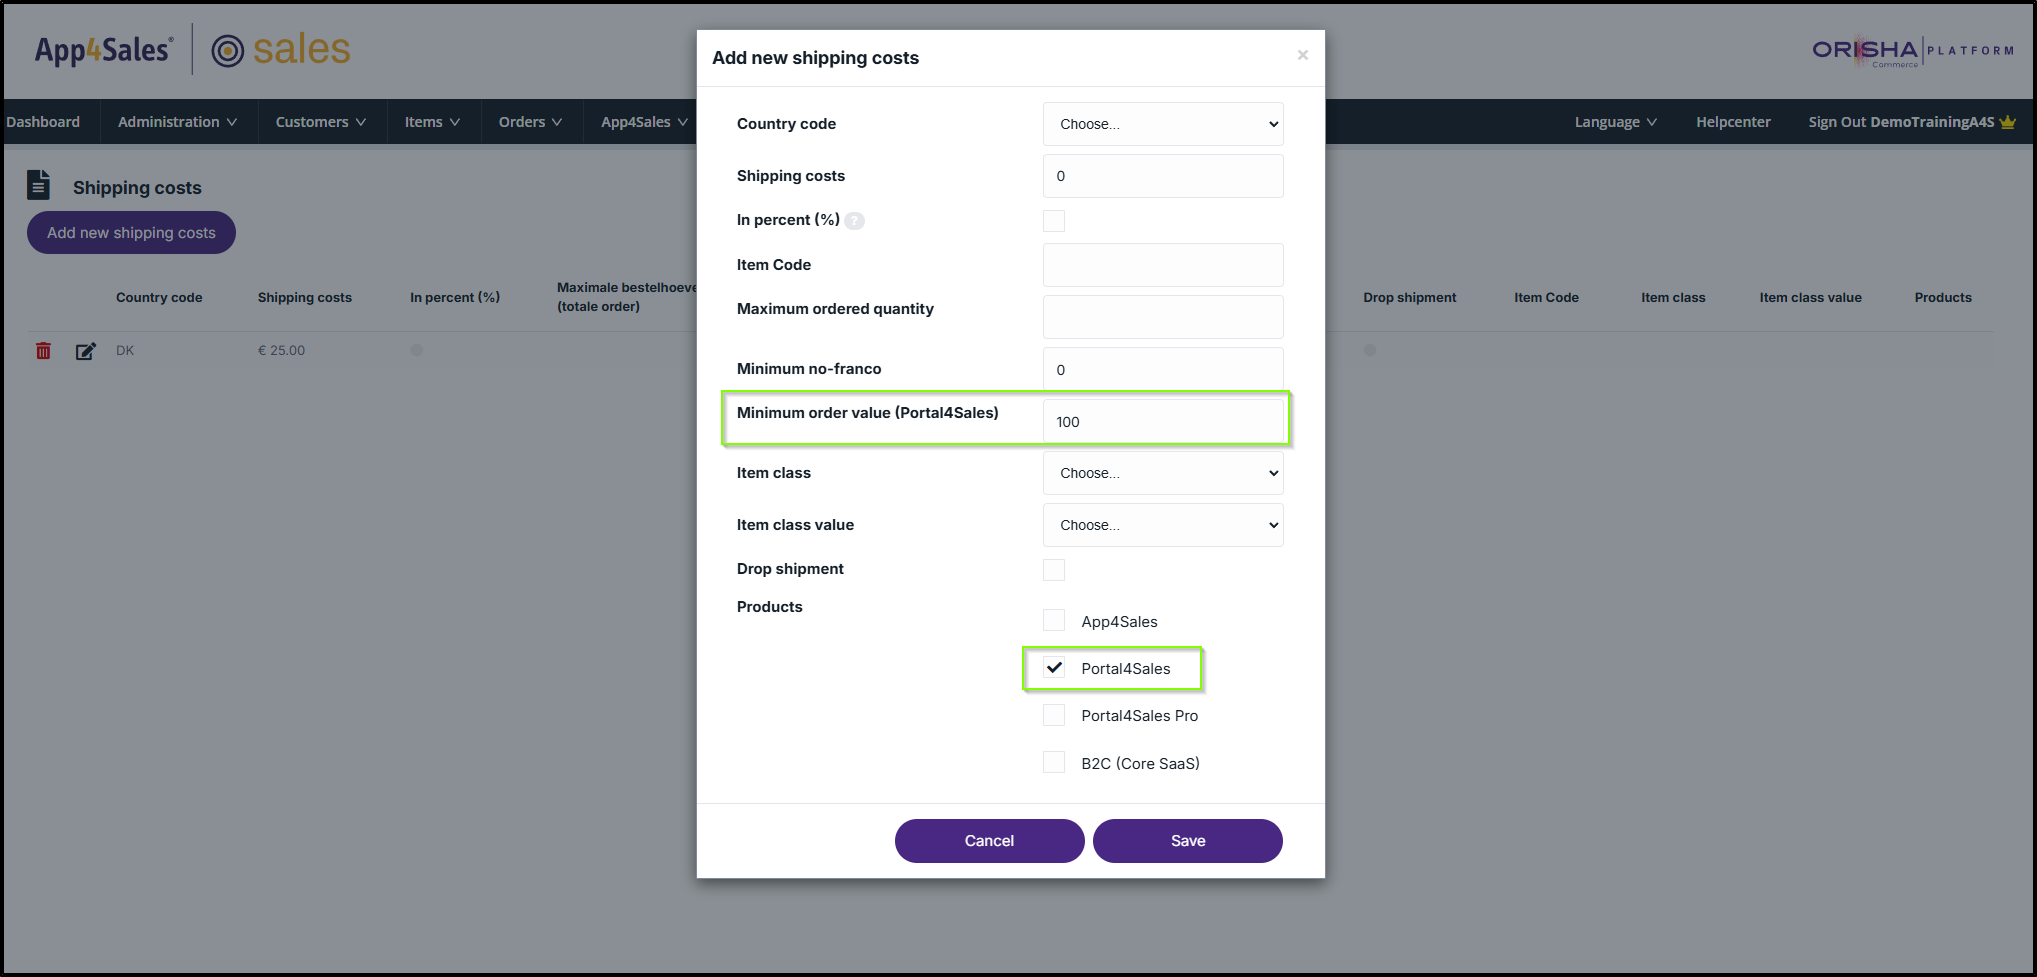Open the Country code dropdown
The width and height of the screenshot is (2037, 977).
coord(1163,124)
